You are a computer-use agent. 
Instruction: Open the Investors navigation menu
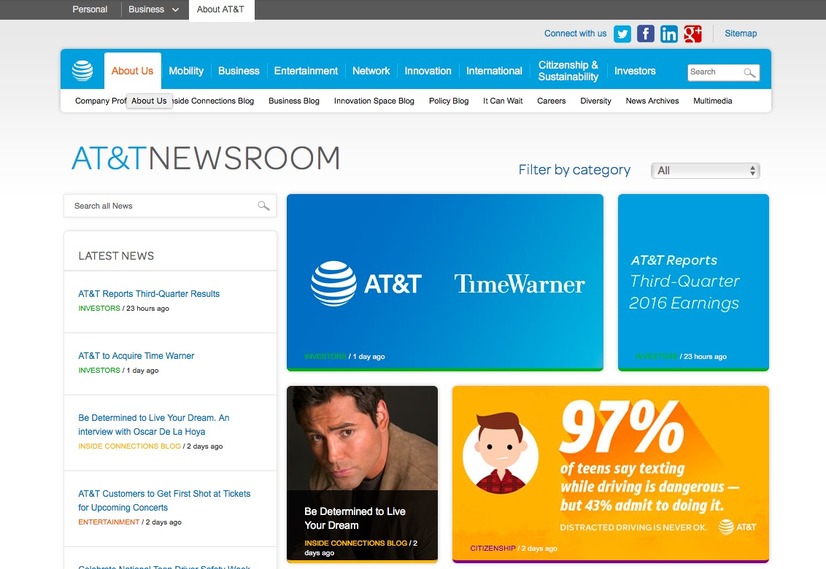[x=635, y=71]
